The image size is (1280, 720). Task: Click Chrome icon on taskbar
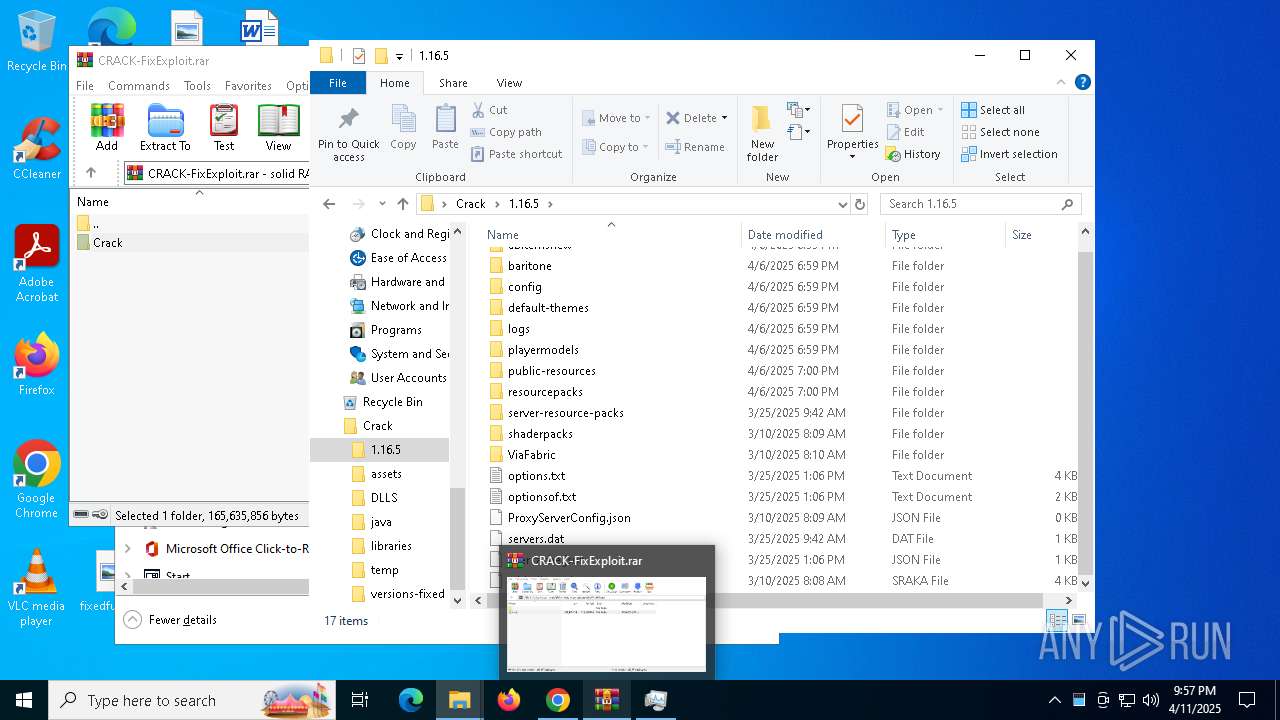558,700
